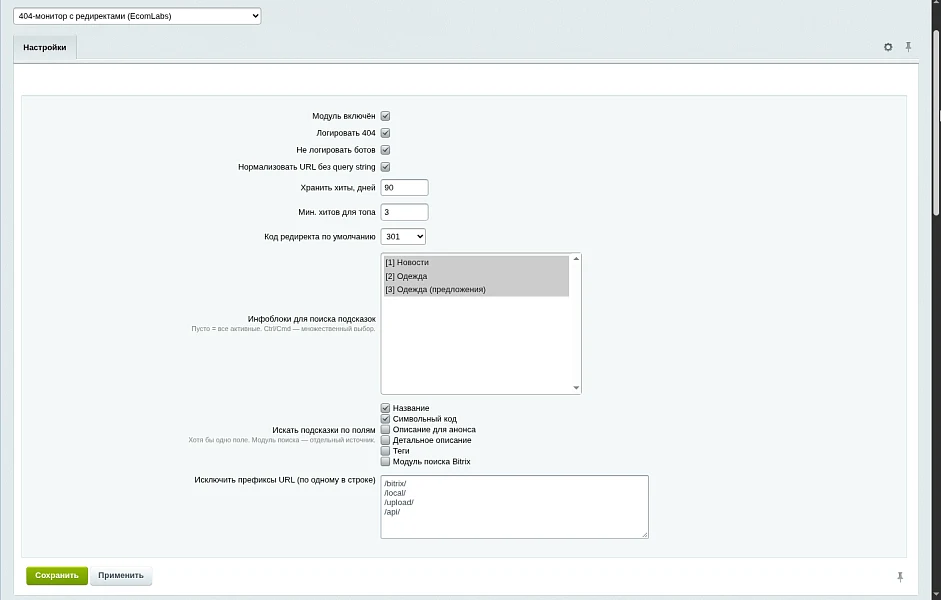Switch to the Настройки tab
Screen dimensions: 941x600
tap(44, 47)
